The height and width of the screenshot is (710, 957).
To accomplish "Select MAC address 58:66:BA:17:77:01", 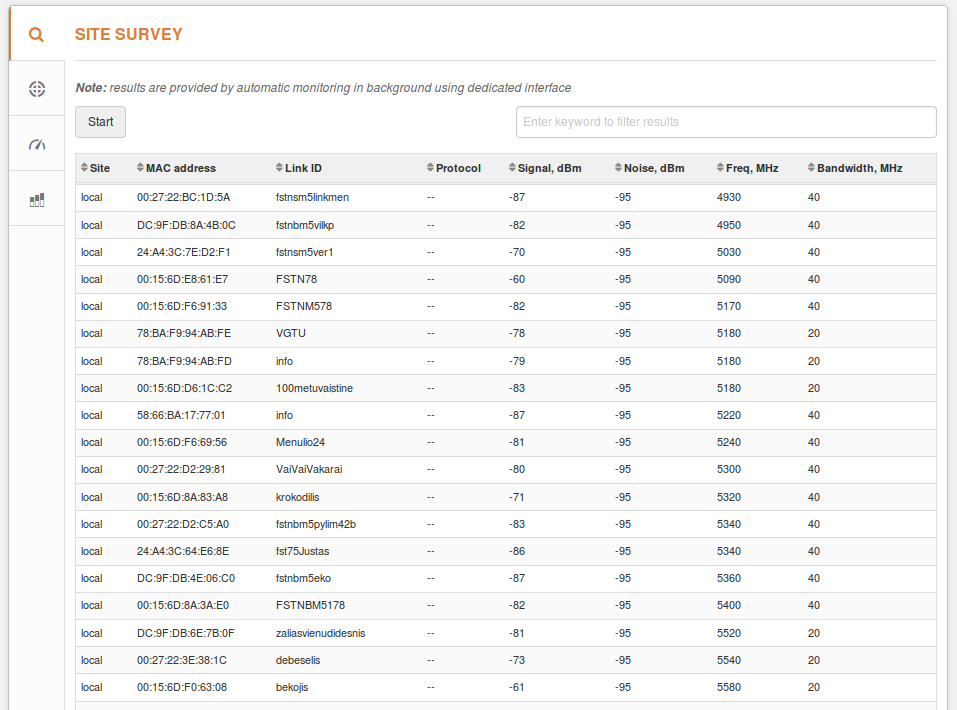I will click(x=181, y=415).
